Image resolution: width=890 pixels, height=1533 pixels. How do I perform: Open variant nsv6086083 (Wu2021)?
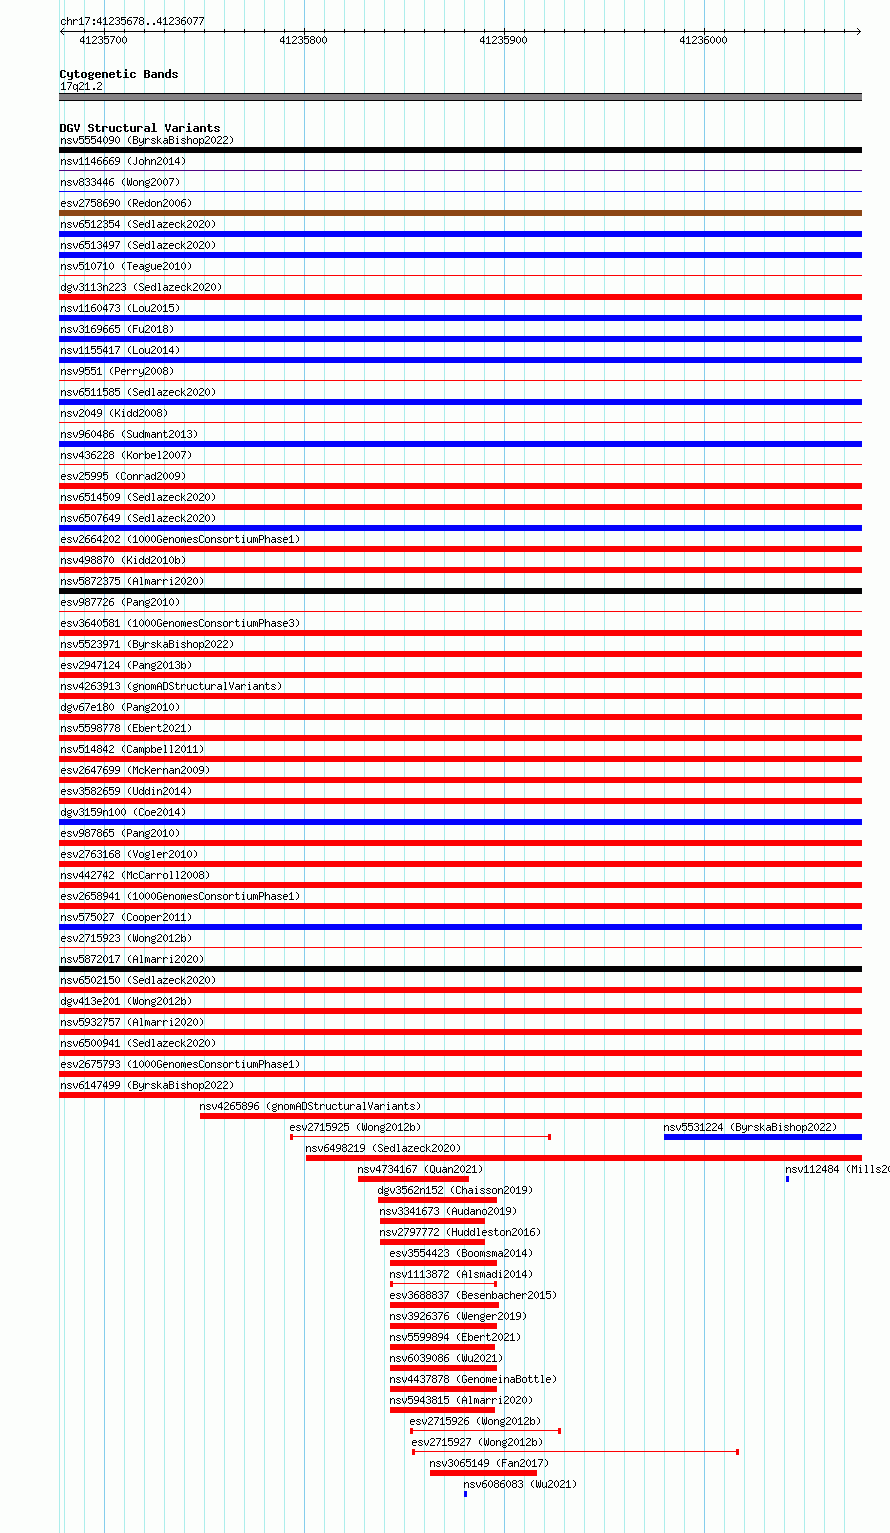click(521, 1484)
